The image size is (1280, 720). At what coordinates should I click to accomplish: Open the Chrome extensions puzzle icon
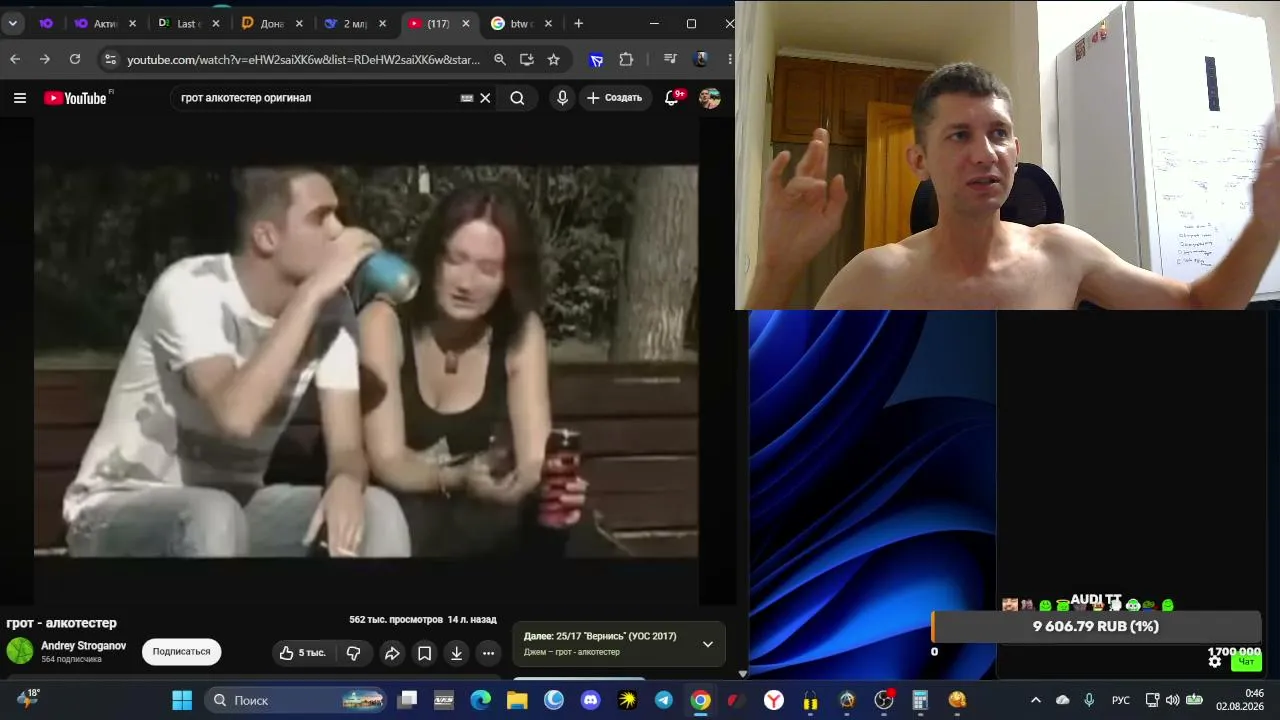(x=626, y=60)
